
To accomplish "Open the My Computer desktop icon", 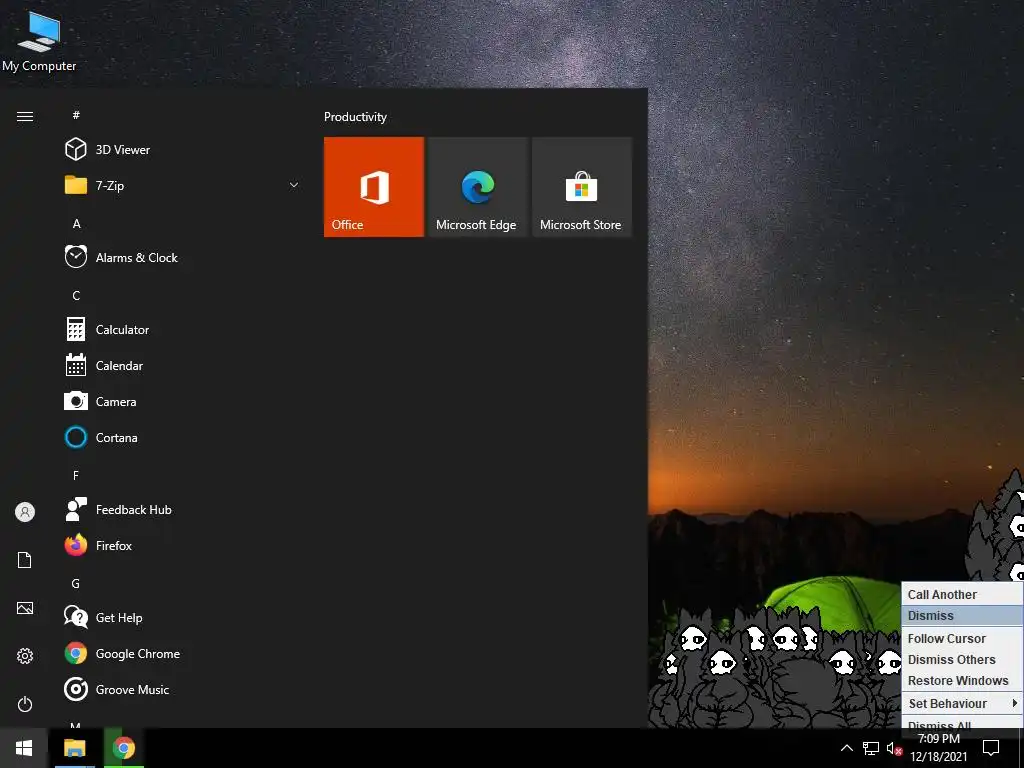I will click(x=39, y=40).
